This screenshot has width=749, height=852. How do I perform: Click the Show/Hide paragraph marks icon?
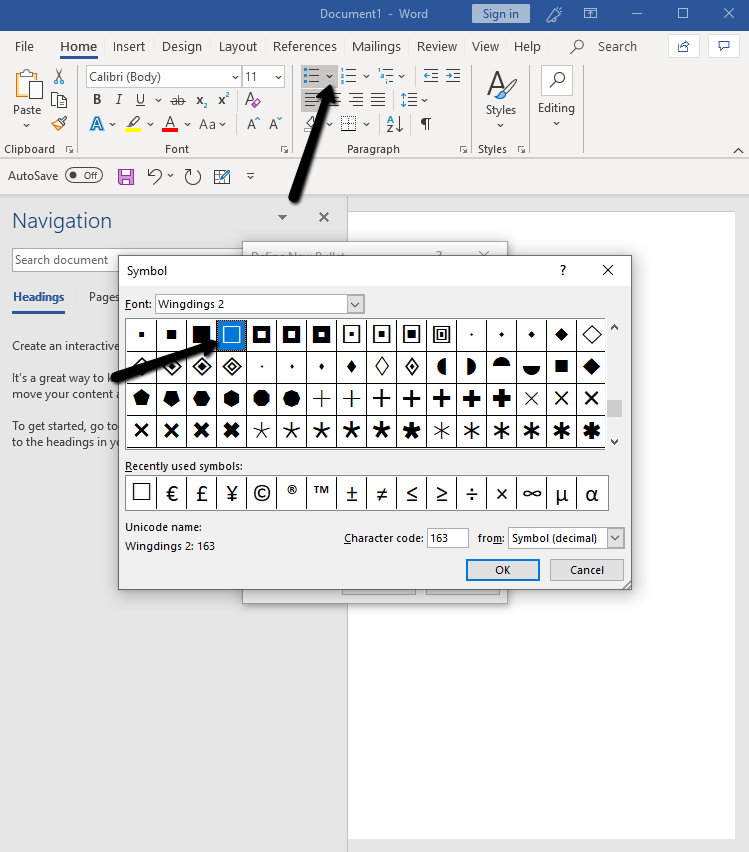coord(426,124)
